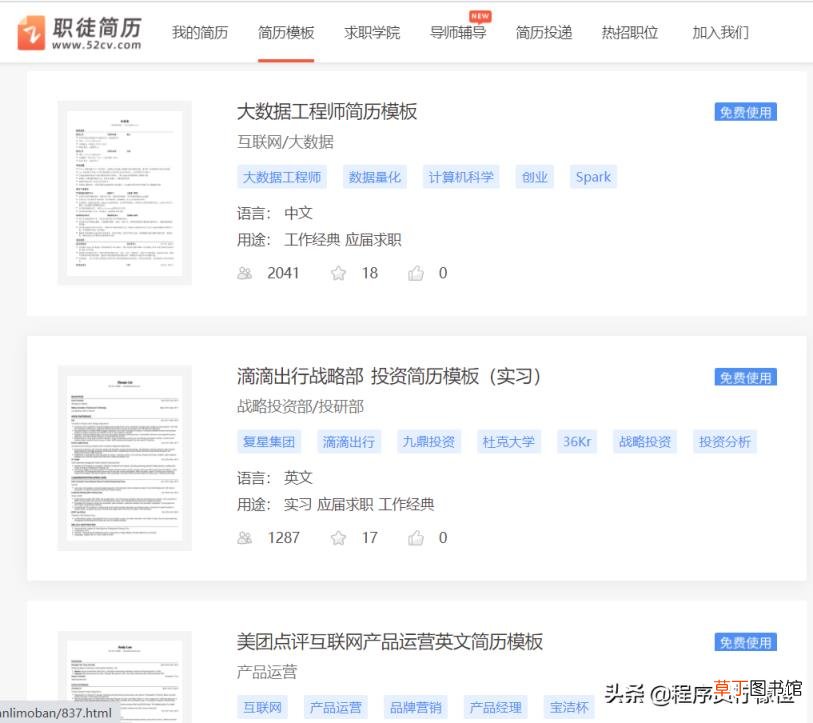Select the 宝洁杯 tag
This screenshot has width=813, height=723.
[569, 707]
